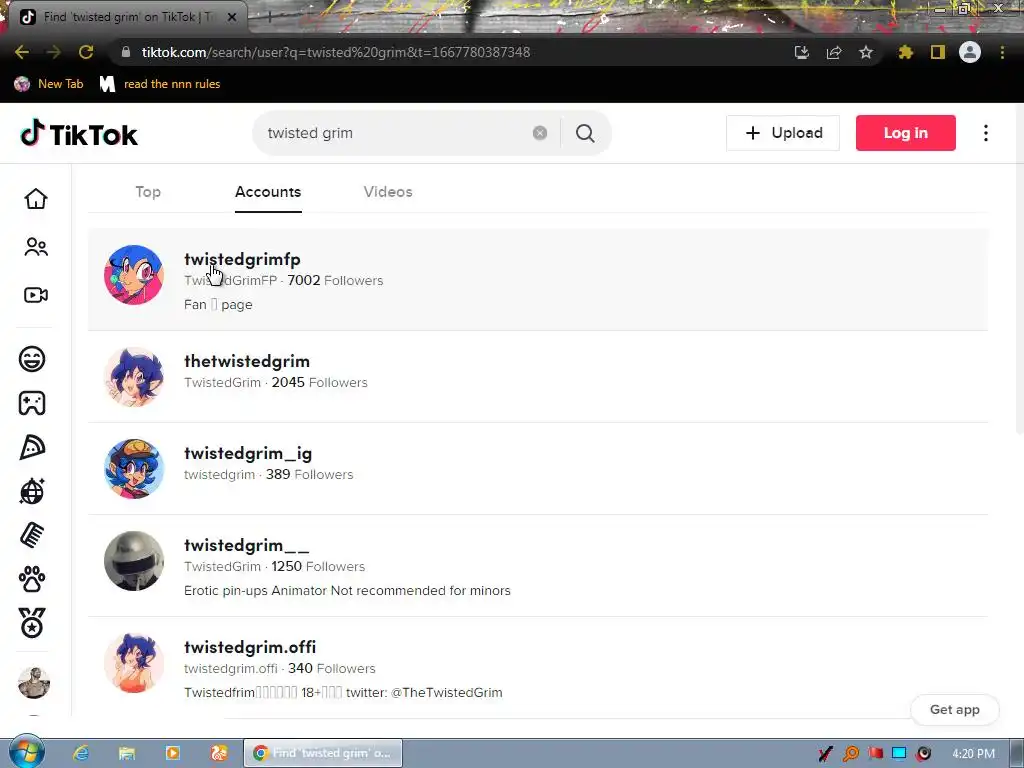The width and height of the screenshot is (1024, 768).
Task: Click thetwistedgrim profile picture
Action: pyautogui.click(x=134, y=377)
